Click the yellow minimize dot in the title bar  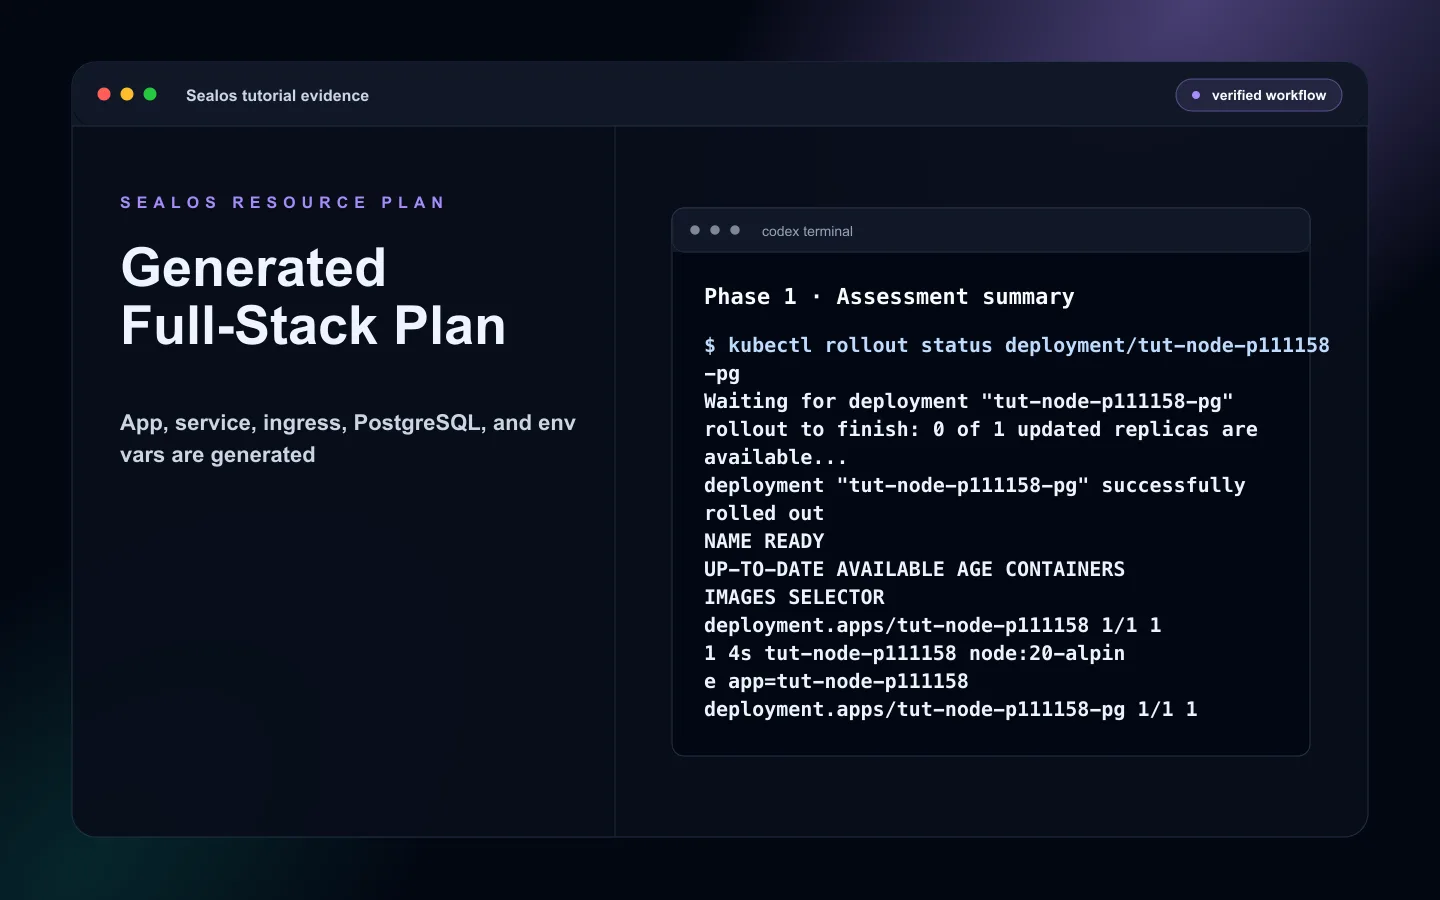(x=127, y=94)
